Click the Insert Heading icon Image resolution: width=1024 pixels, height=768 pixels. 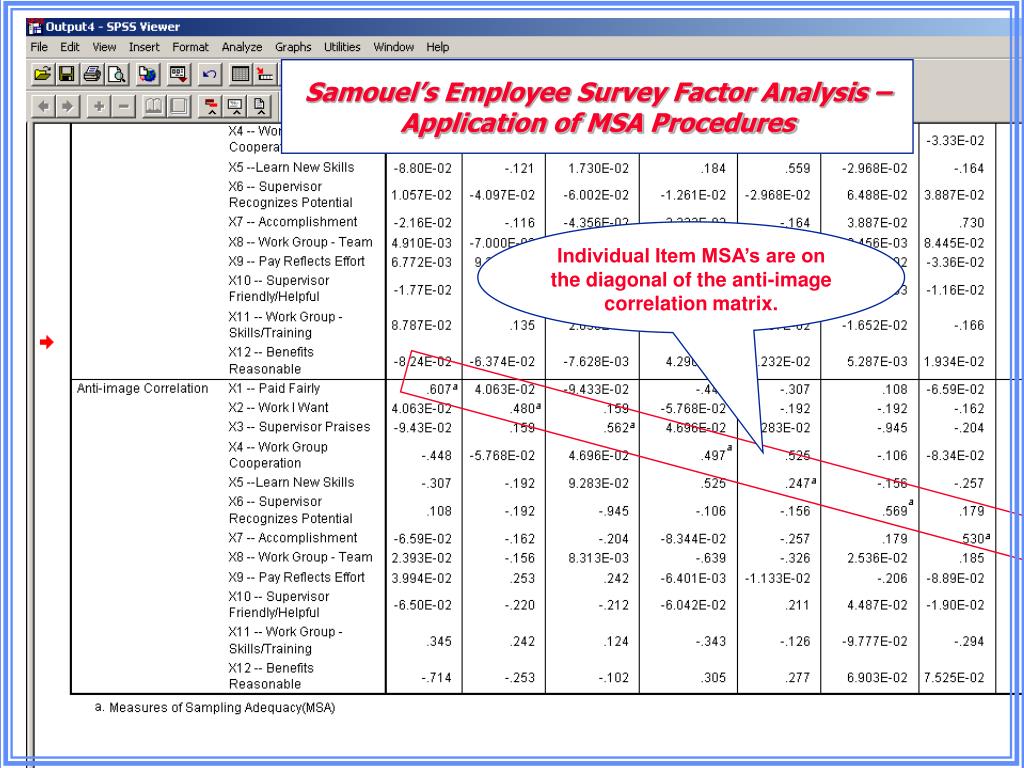tap(211, 106)
